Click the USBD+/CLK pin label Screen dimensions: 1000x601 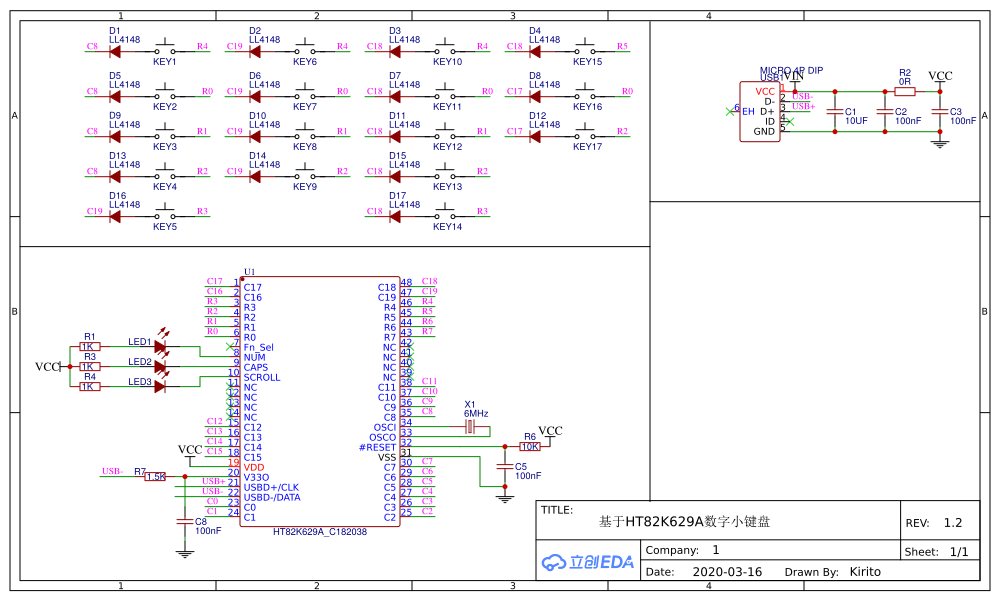(271, 487)
